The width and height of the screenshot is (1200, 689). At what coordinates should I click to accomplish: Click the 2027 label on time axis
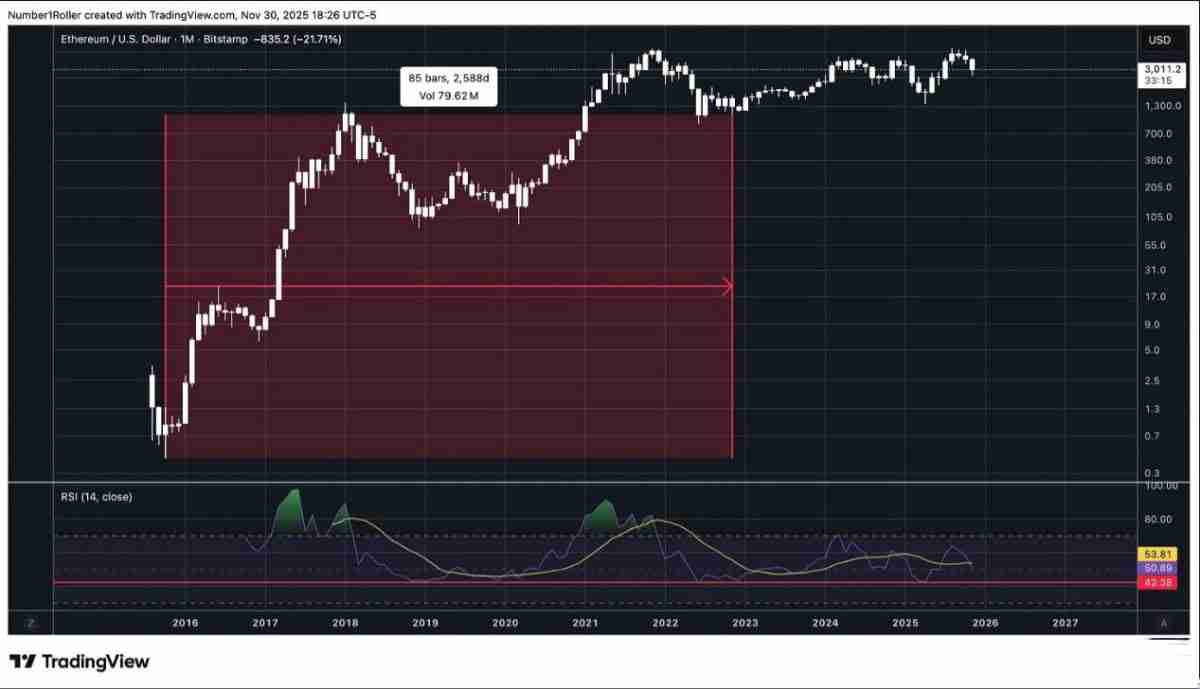pos(1065,623)
